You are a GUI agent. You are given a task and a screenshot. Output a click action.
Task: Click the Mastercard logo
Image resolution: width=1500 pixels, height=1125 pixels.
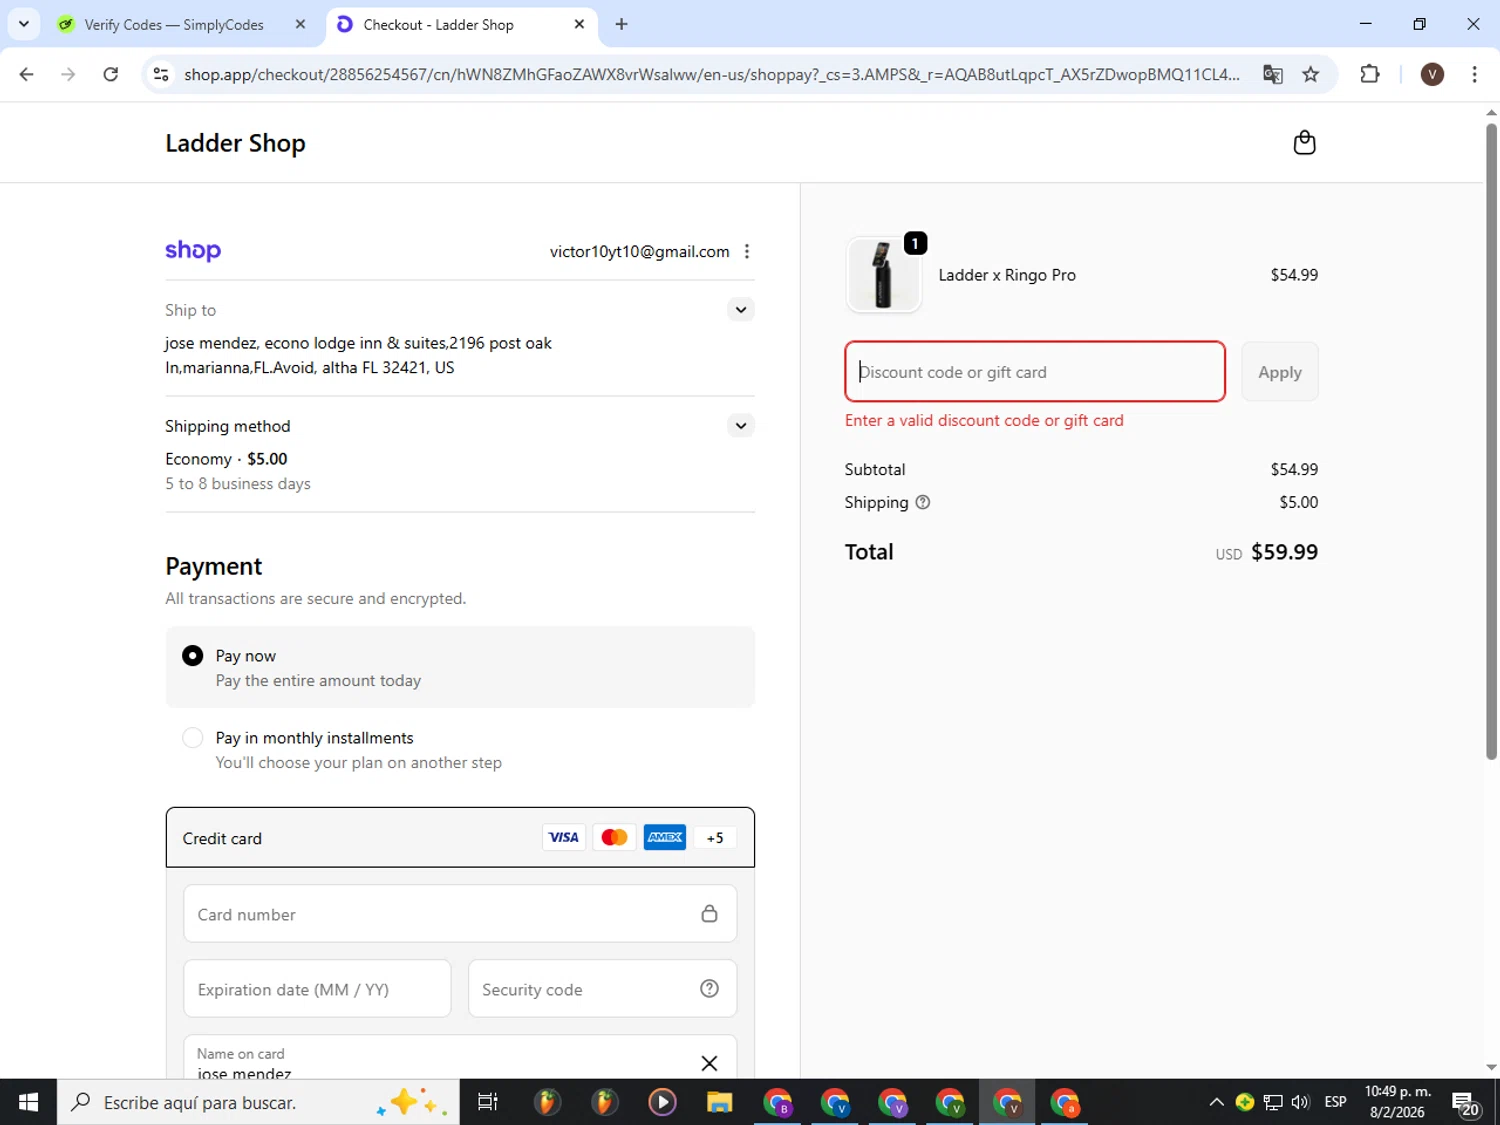pos(614,838)
